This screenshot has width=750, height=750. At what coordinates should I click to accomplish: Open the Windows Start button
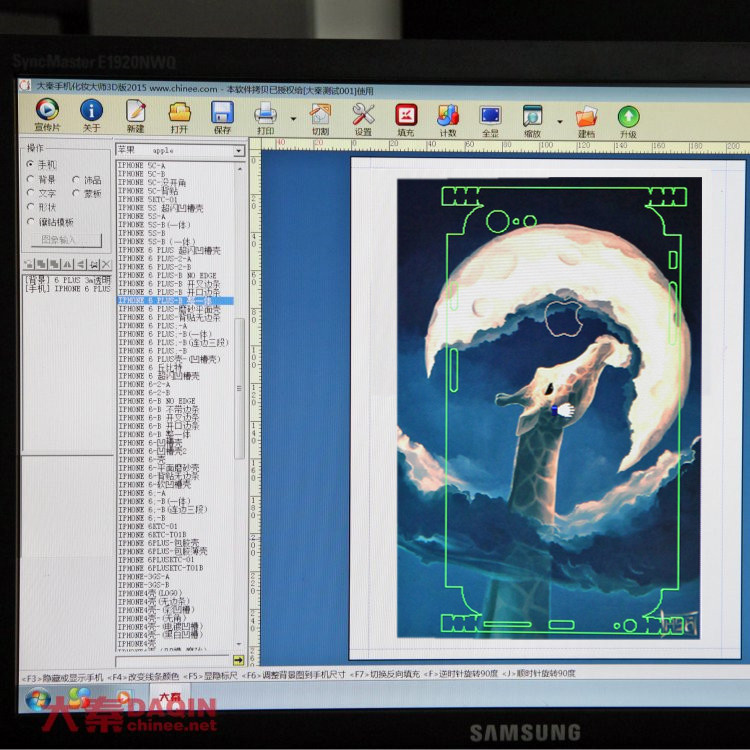(38, 699)
